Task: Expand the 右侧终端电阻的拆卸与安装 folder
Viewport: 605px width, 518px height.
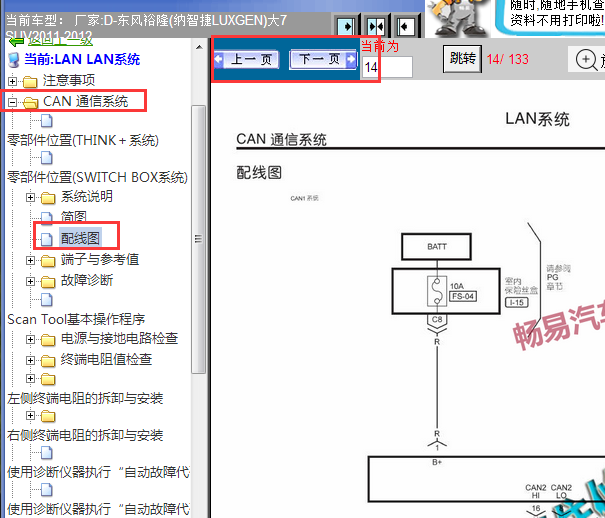Action: click(x=30, y=415)
